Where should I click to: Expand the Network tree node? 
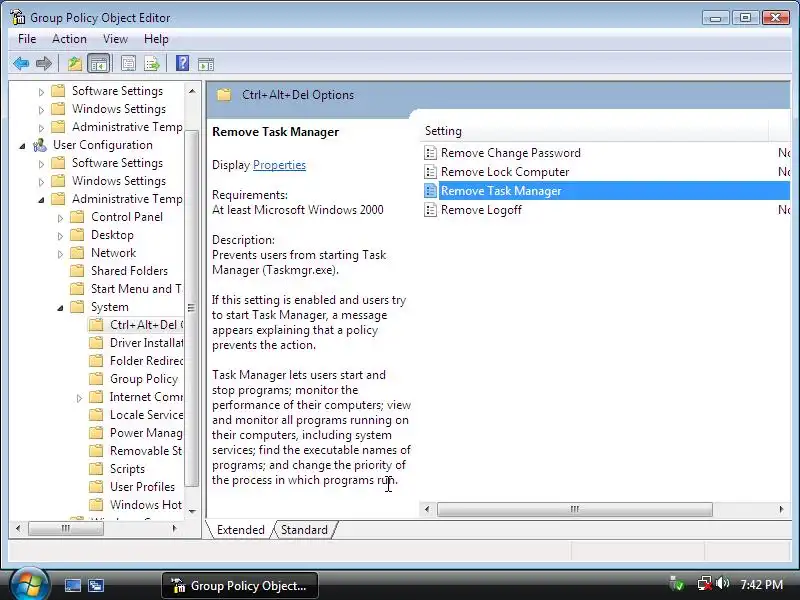click(x=60, y=254)
